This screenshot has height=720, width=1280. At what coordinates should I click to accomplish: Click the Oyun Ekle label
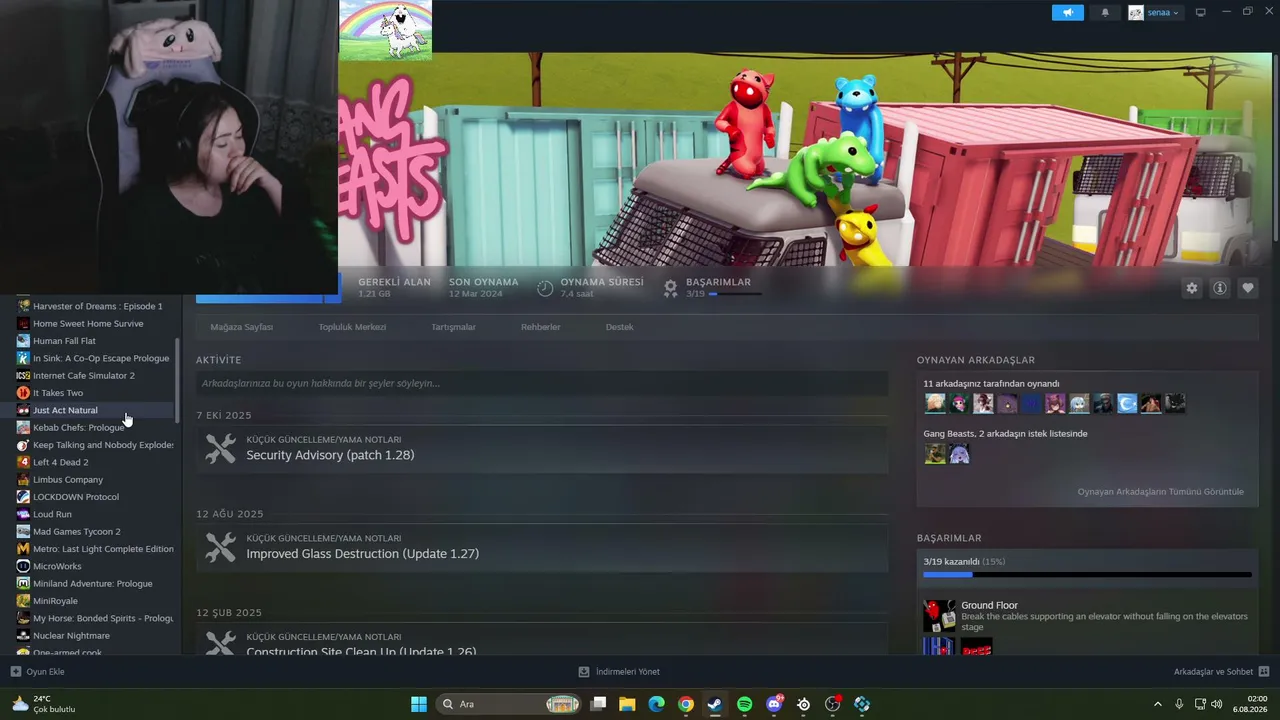click(45, 672)
